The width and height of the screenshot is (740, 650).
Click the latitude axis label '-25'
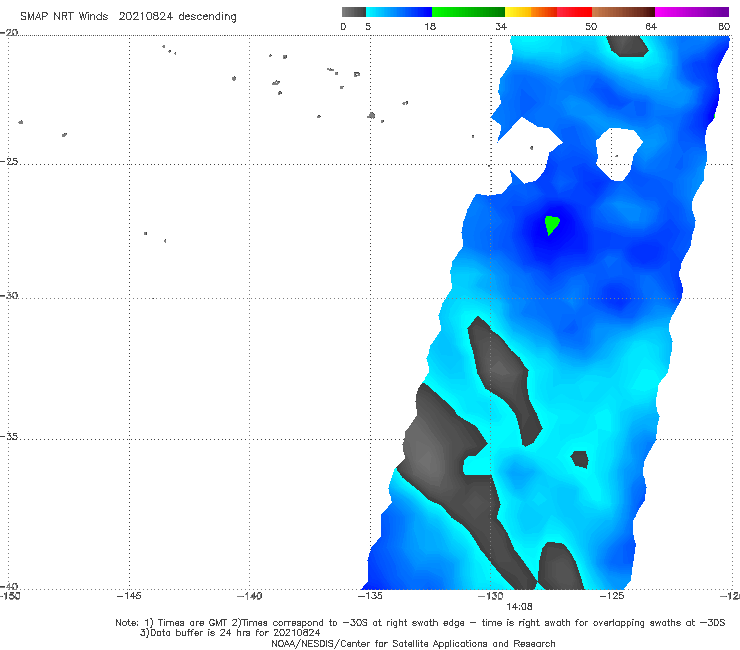tap(9, 161)
